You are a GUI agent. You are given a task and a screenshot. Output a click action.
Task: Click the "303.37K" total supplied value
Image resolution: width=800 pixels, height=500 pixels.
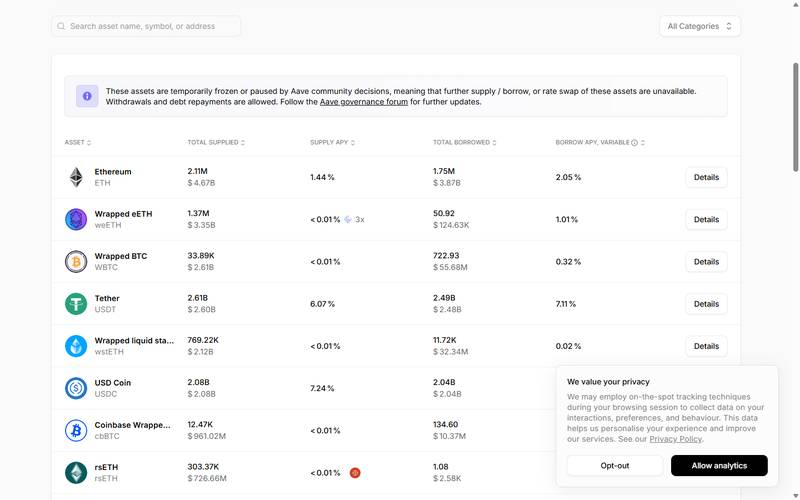pos(203,467)
